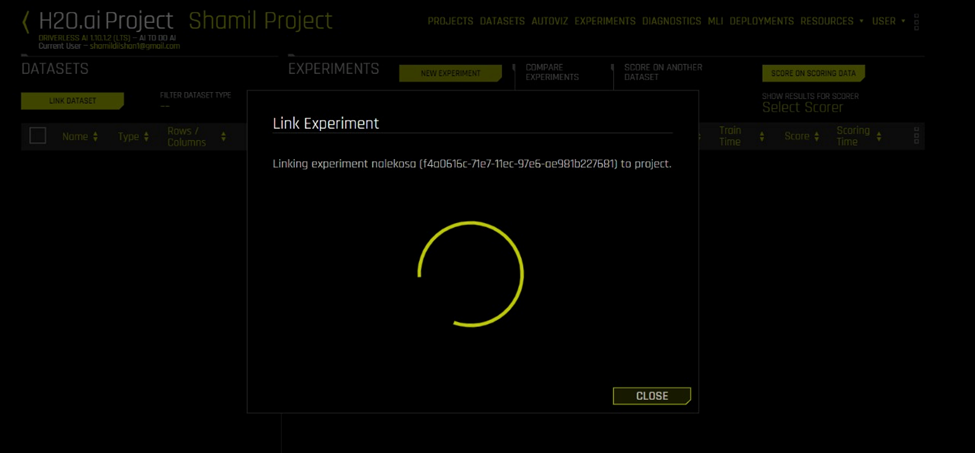Expand the Resources dropdown menu
The image size is (975, 453).
pyautogui.click(x=833, y=21)
